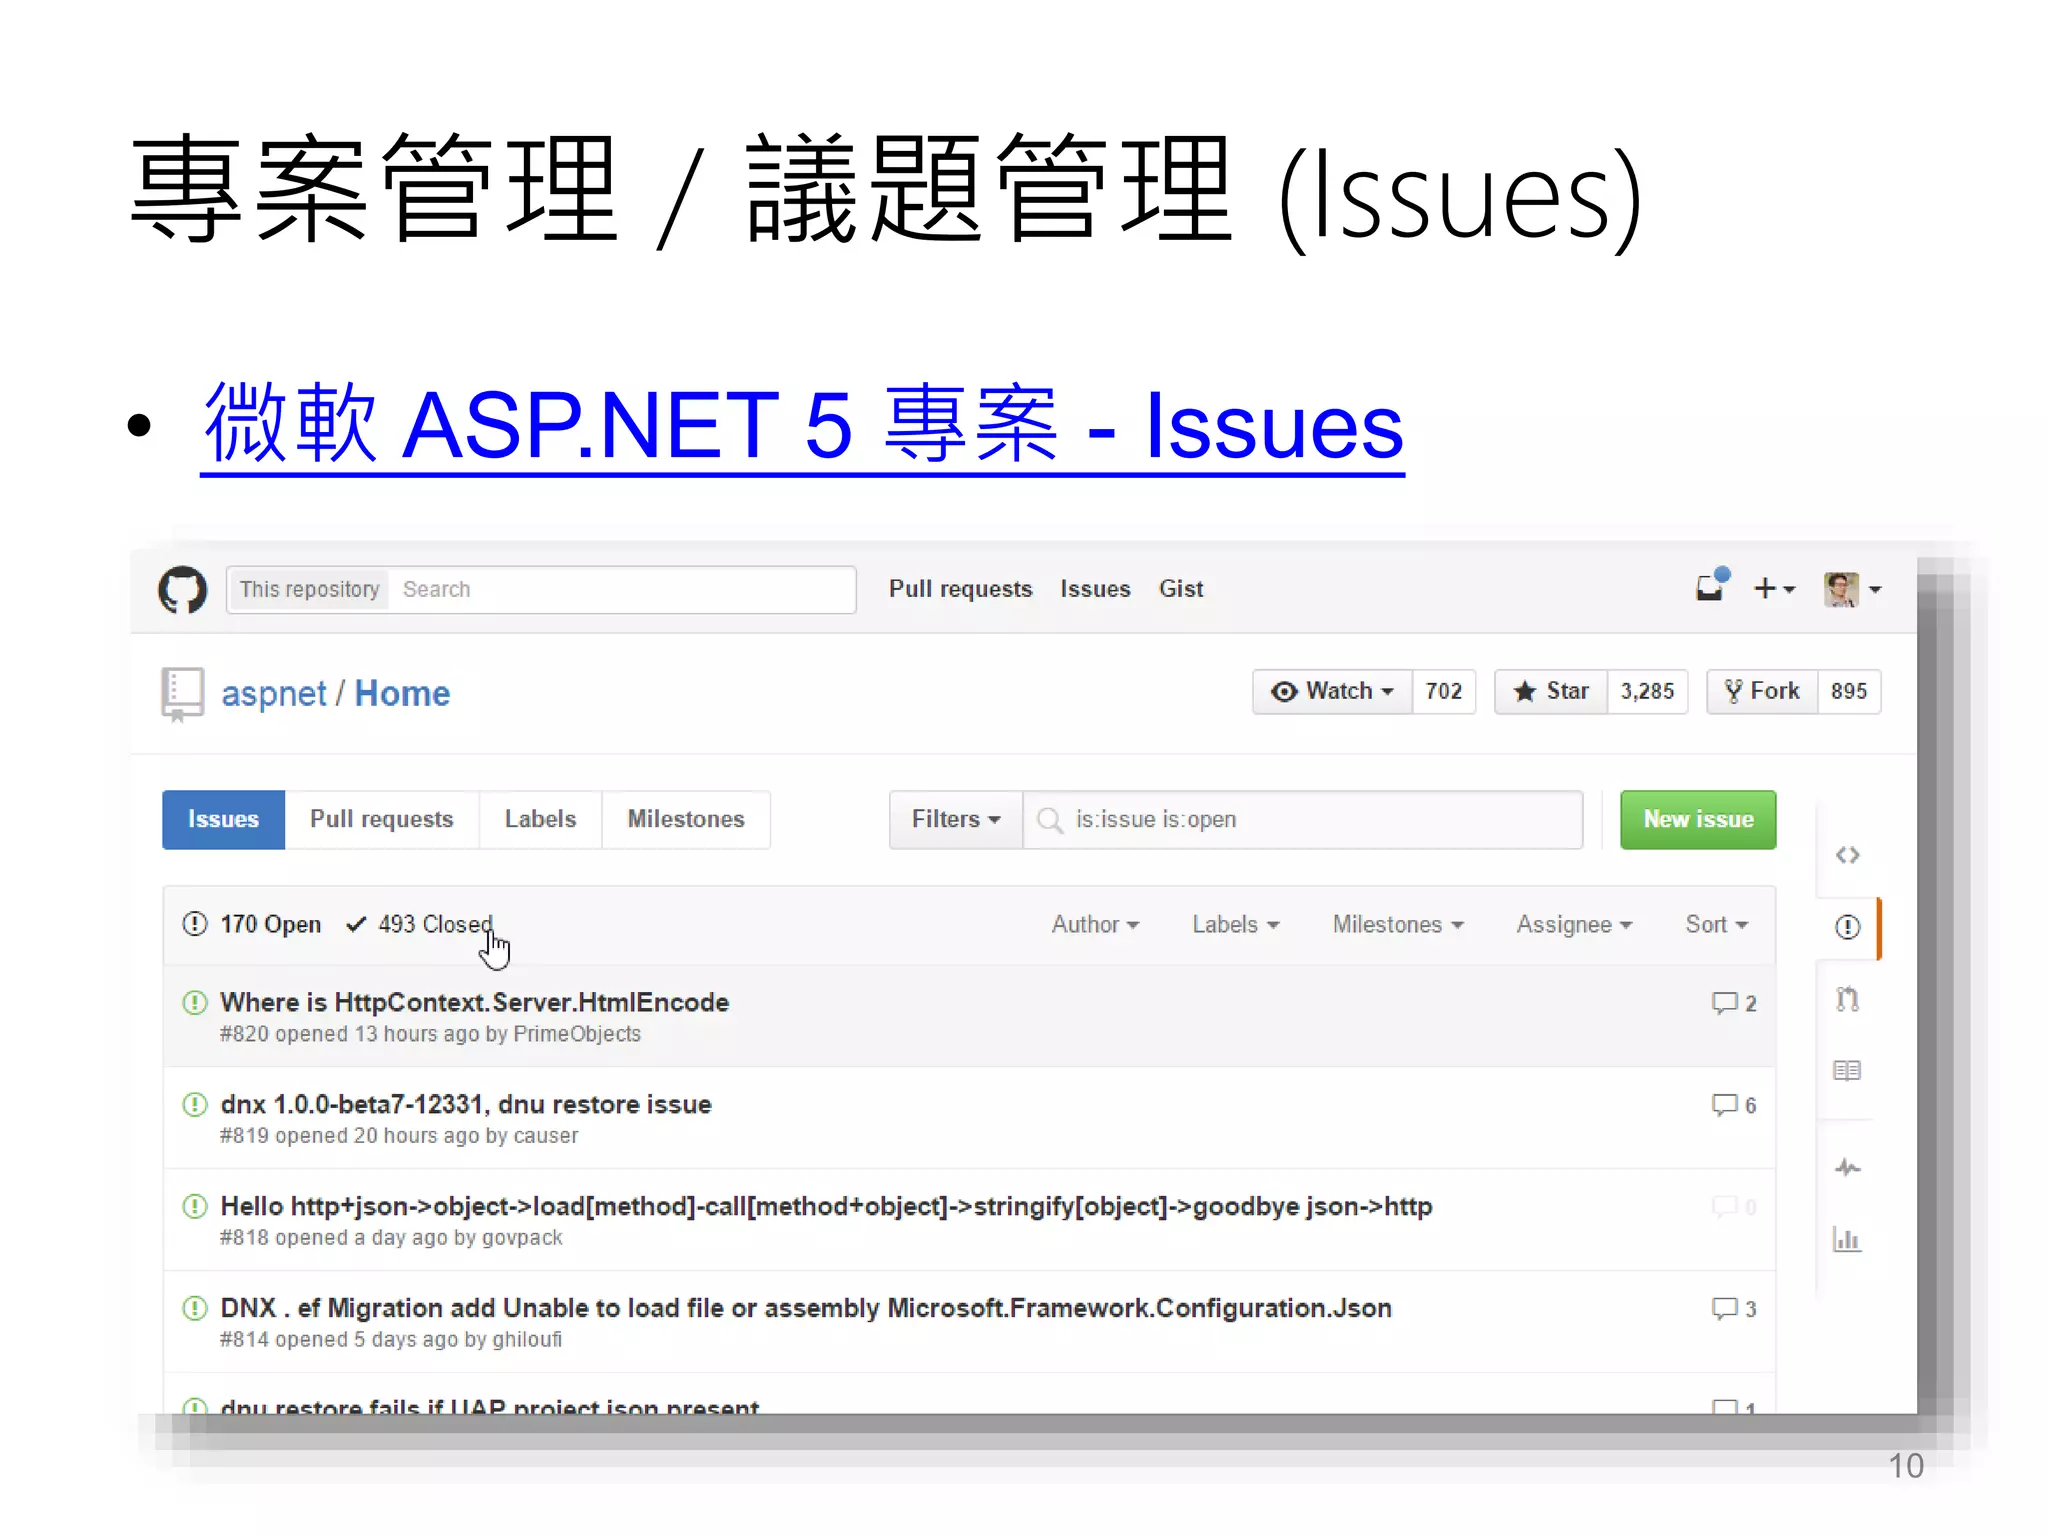Image resolution: width=2048 pixels, height=1536 pixels.
Task: Click the repository book icon
Action: [x=182, y=693]
